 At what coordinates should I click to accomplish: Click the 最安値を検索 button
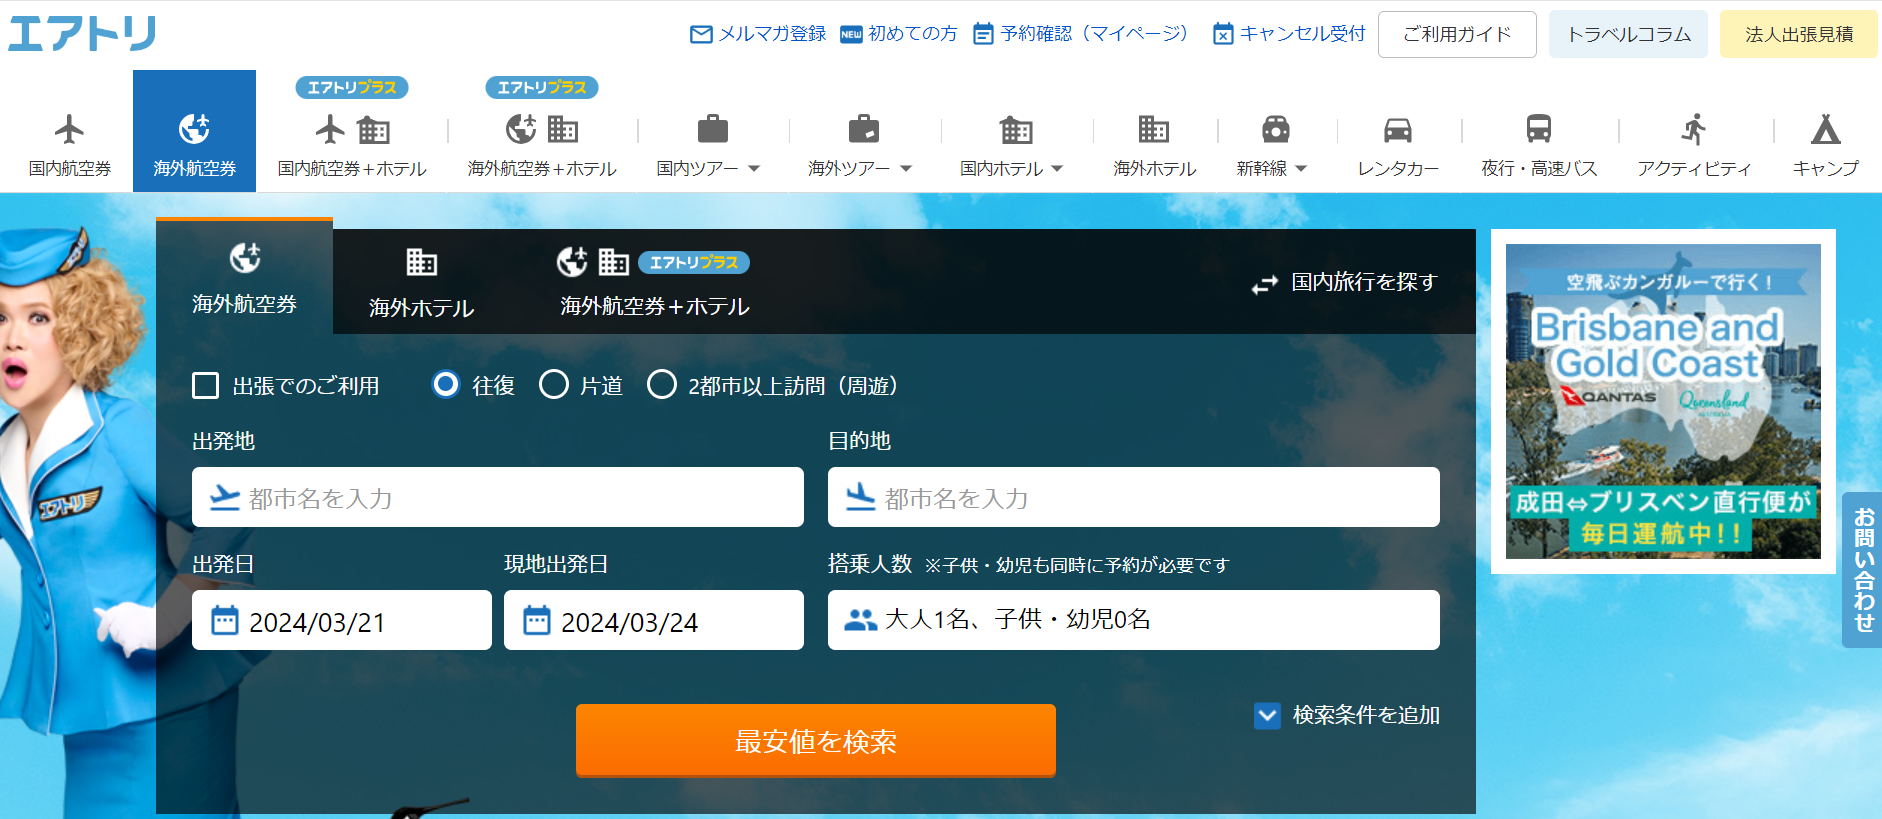point(816,740)
